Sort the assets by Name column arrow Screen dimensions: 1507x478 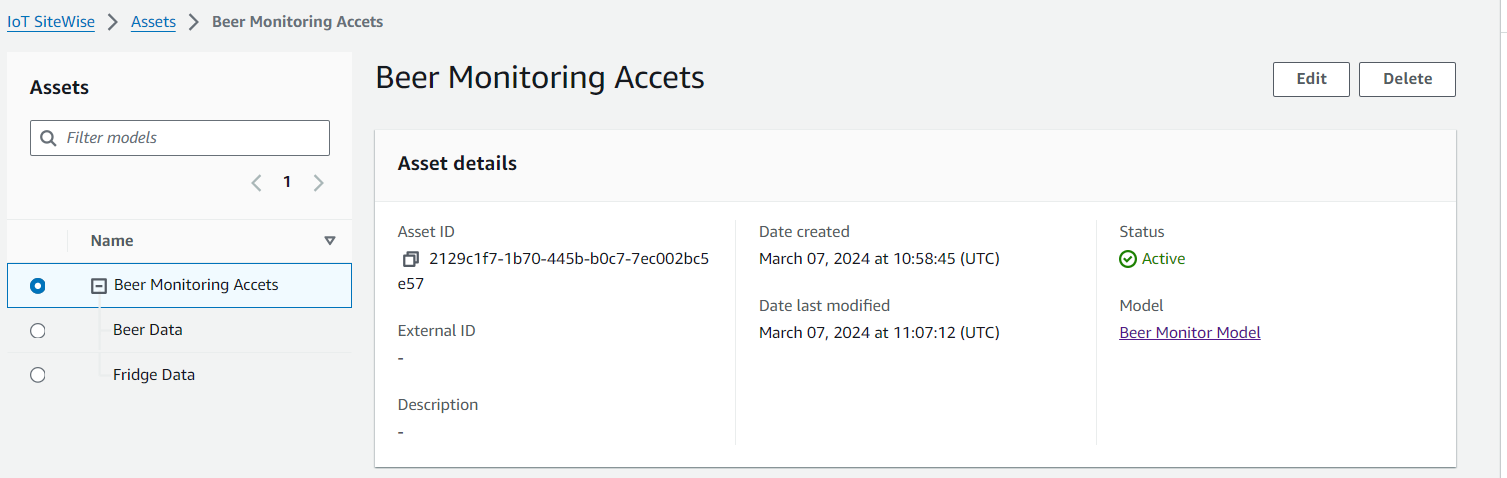click(x=330, y=241)
